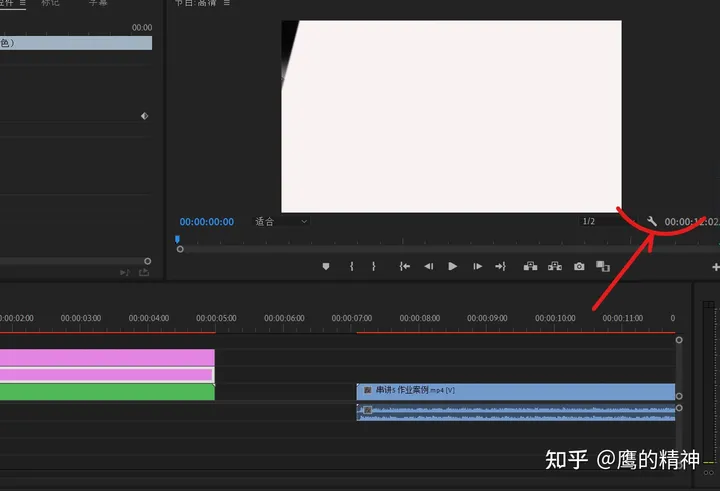This screenshot has height=491, width=720.
Task: Open Program monitor wrench settings
Action: 652,221
